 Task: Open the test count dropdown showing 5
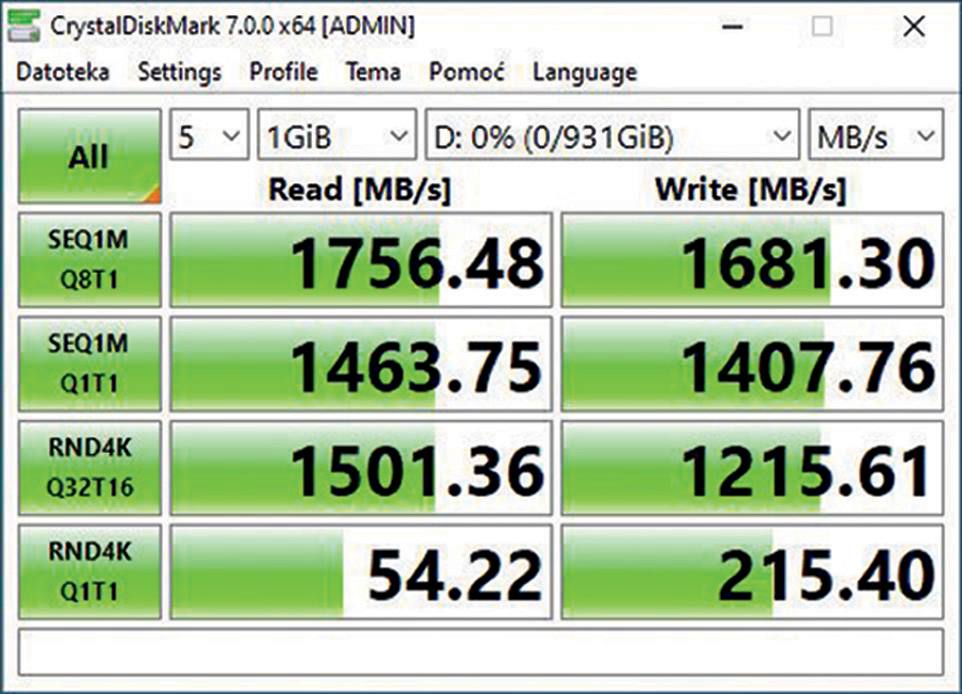coord(209,136)
